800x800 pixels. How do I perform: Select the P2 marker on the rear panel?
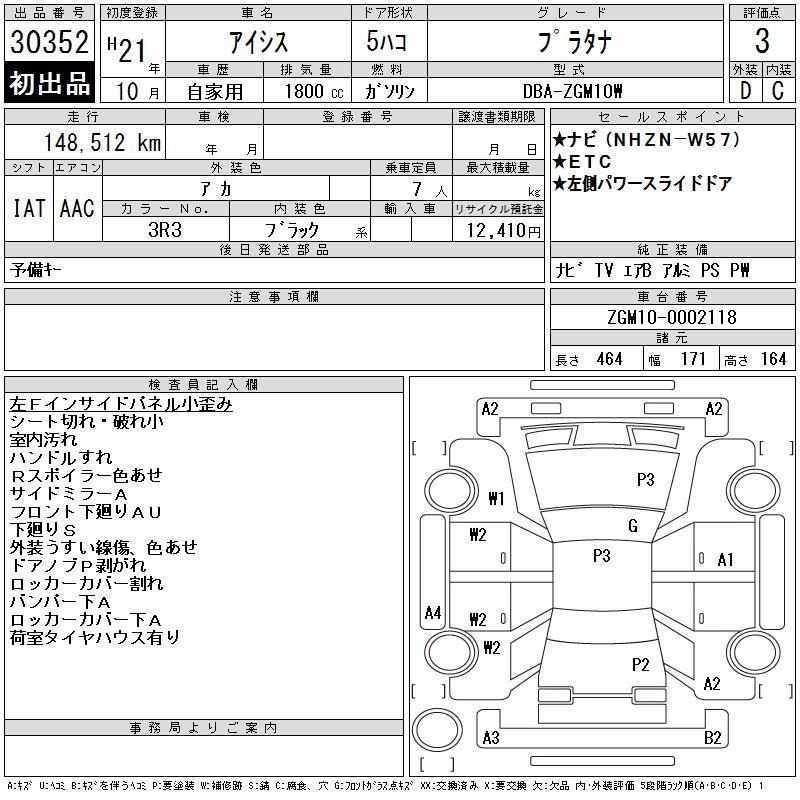coord(641,664)
